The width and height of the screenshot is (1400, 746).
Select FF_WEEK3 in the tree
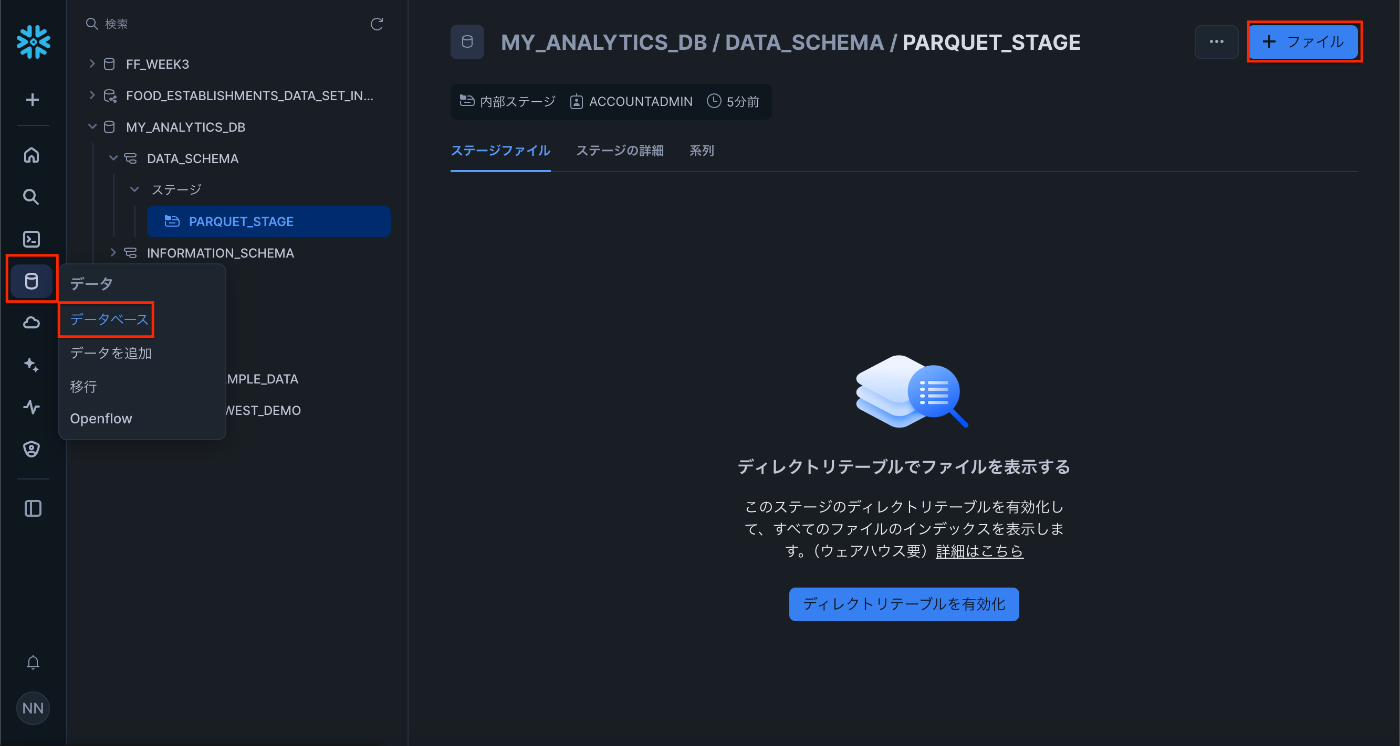tap(157, 64)
